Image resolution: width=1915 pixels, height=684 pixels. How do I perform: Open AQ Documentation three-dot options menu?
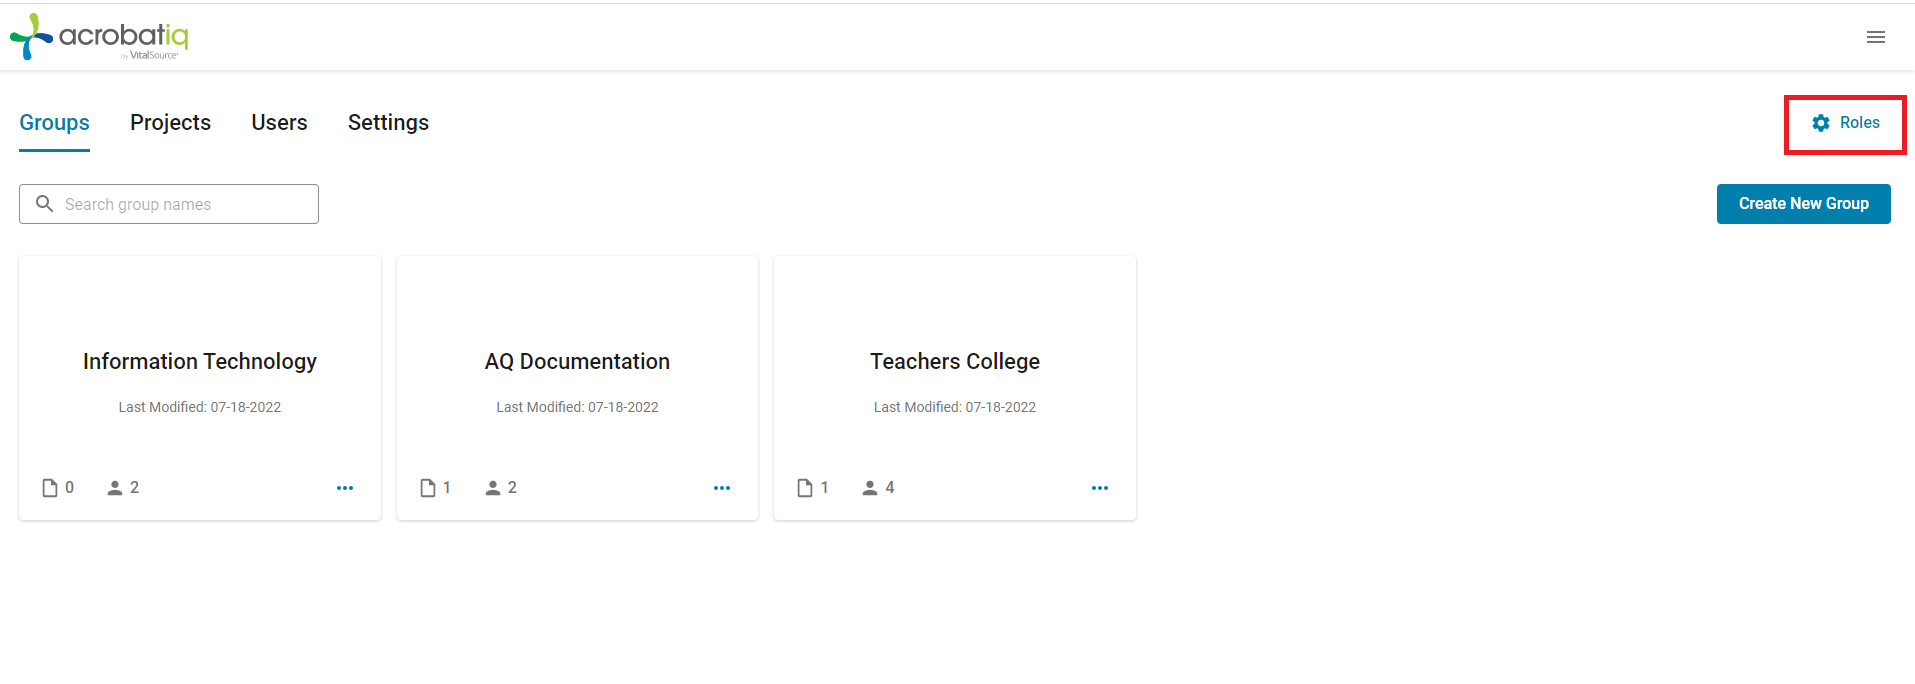tap(722, 488)
